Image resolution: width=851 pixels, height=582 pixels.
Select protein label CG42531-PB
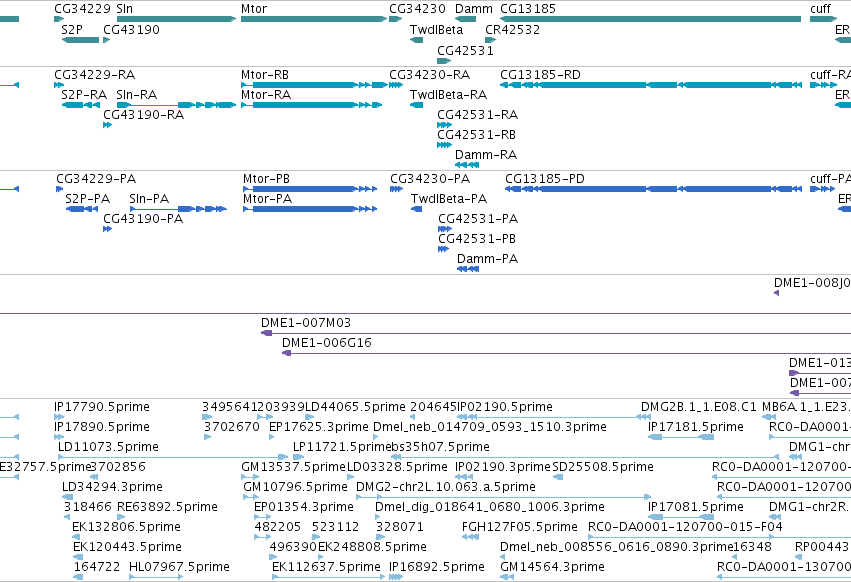[x=477, y=239]
